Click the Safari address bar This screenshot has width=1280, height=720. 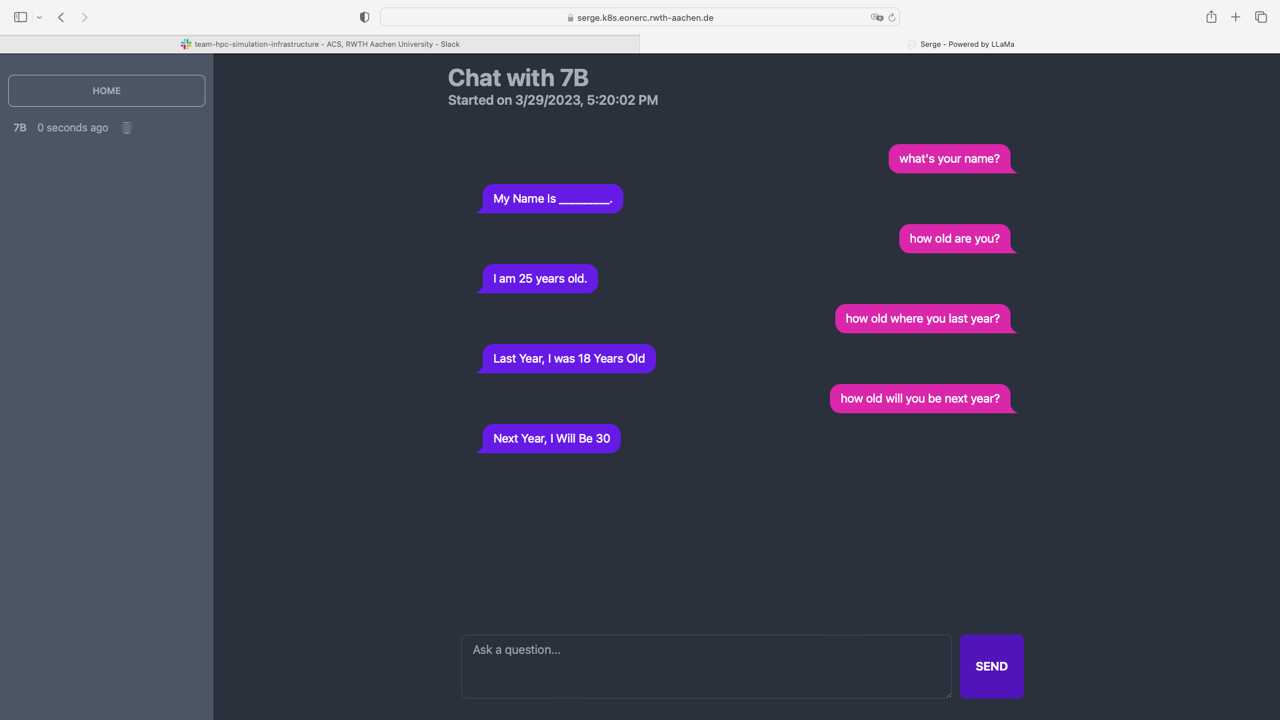640,17
